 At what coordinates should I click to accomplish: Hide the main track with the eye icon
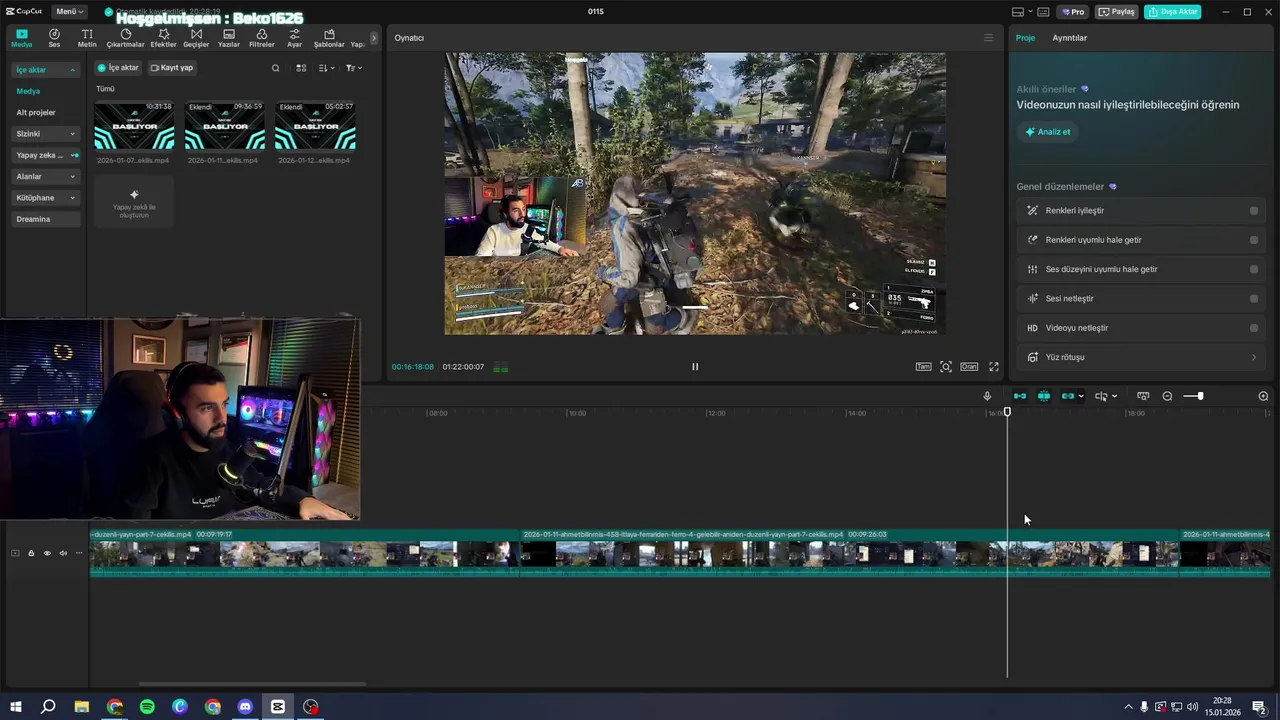[x=47, y=553]
